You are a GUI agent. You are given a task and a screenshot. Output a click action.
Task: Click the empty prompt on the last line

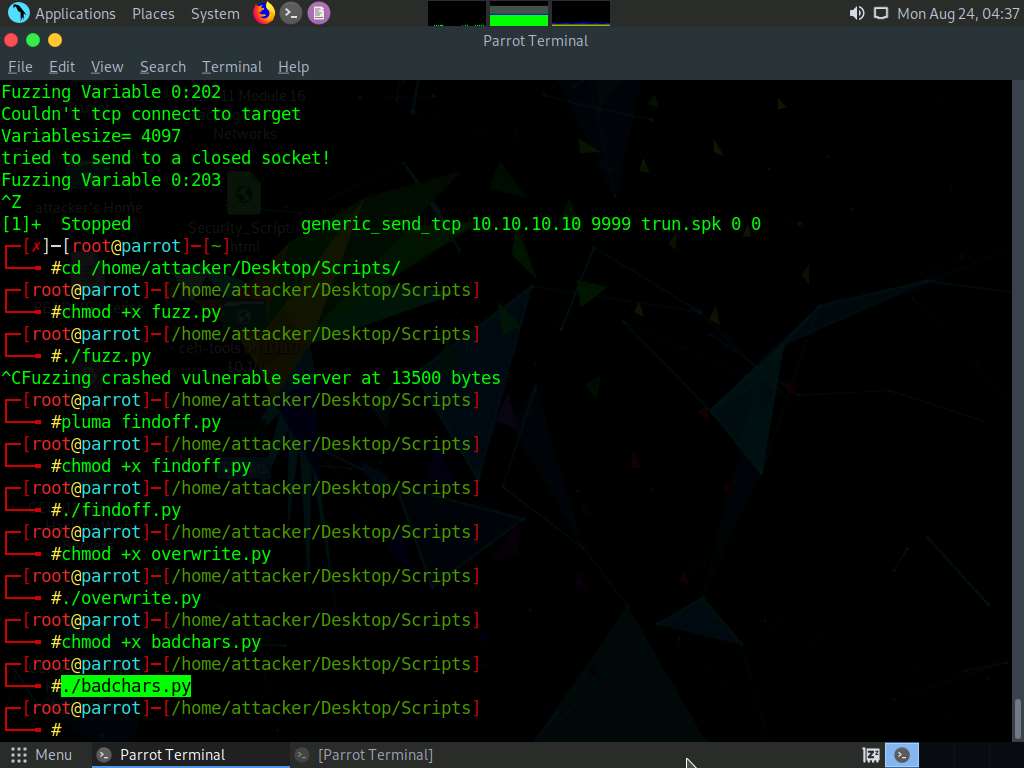click(56, 730)
